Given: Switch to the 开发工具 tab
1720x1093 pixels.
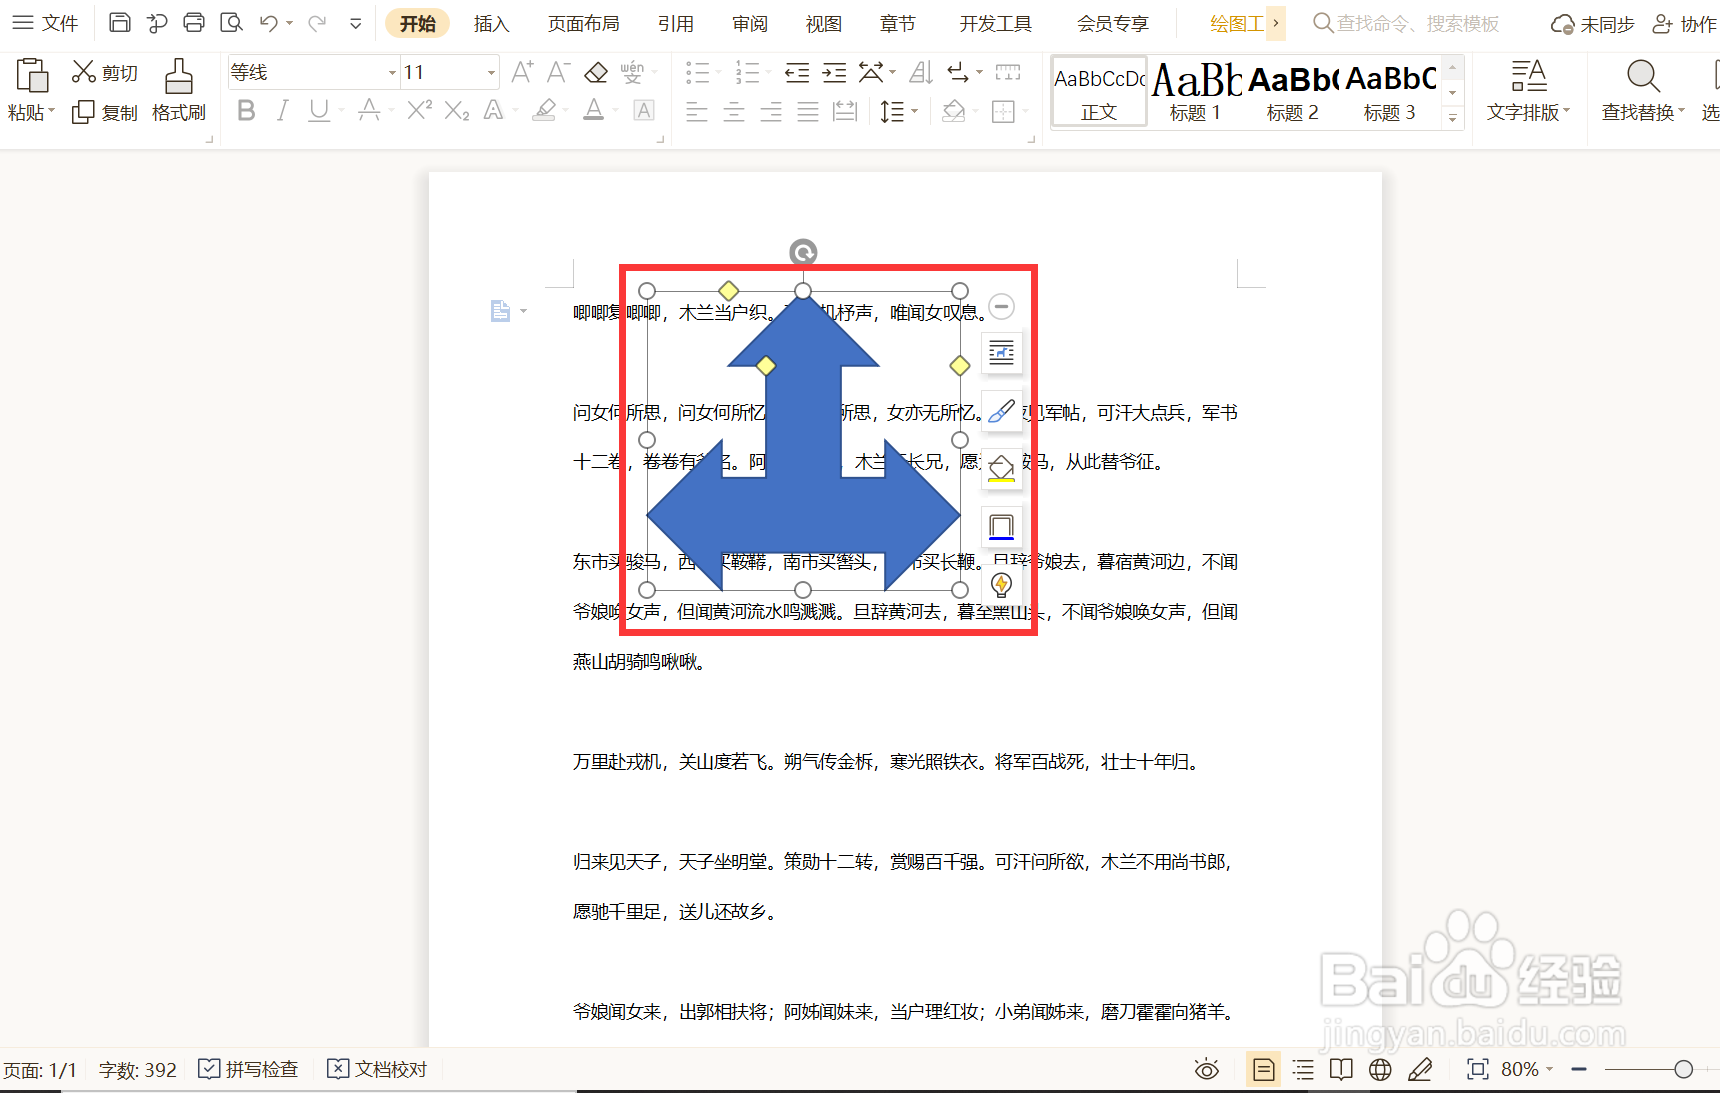Looking at the screenshot, I should [995, 23].
